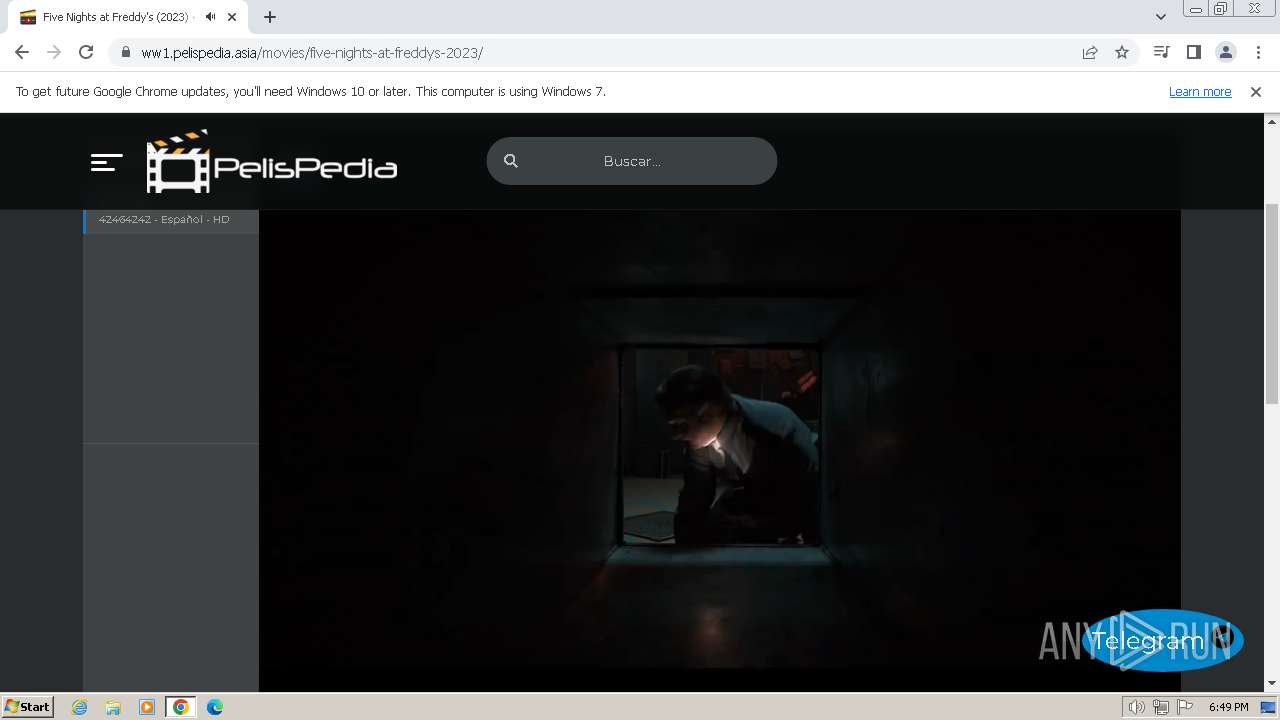The height and width of the screenshot is (720, 1280).
Task: View site security lock info
Action: click(x=125, y=53)
